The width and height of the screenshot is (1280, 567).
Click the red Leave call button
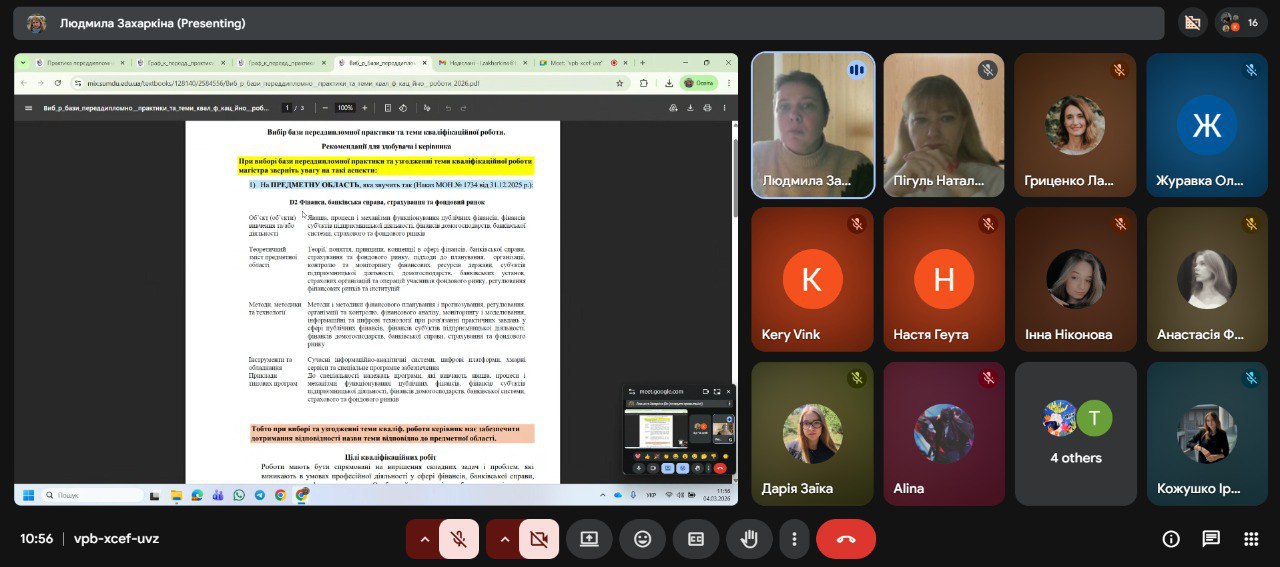click(846, 539)
